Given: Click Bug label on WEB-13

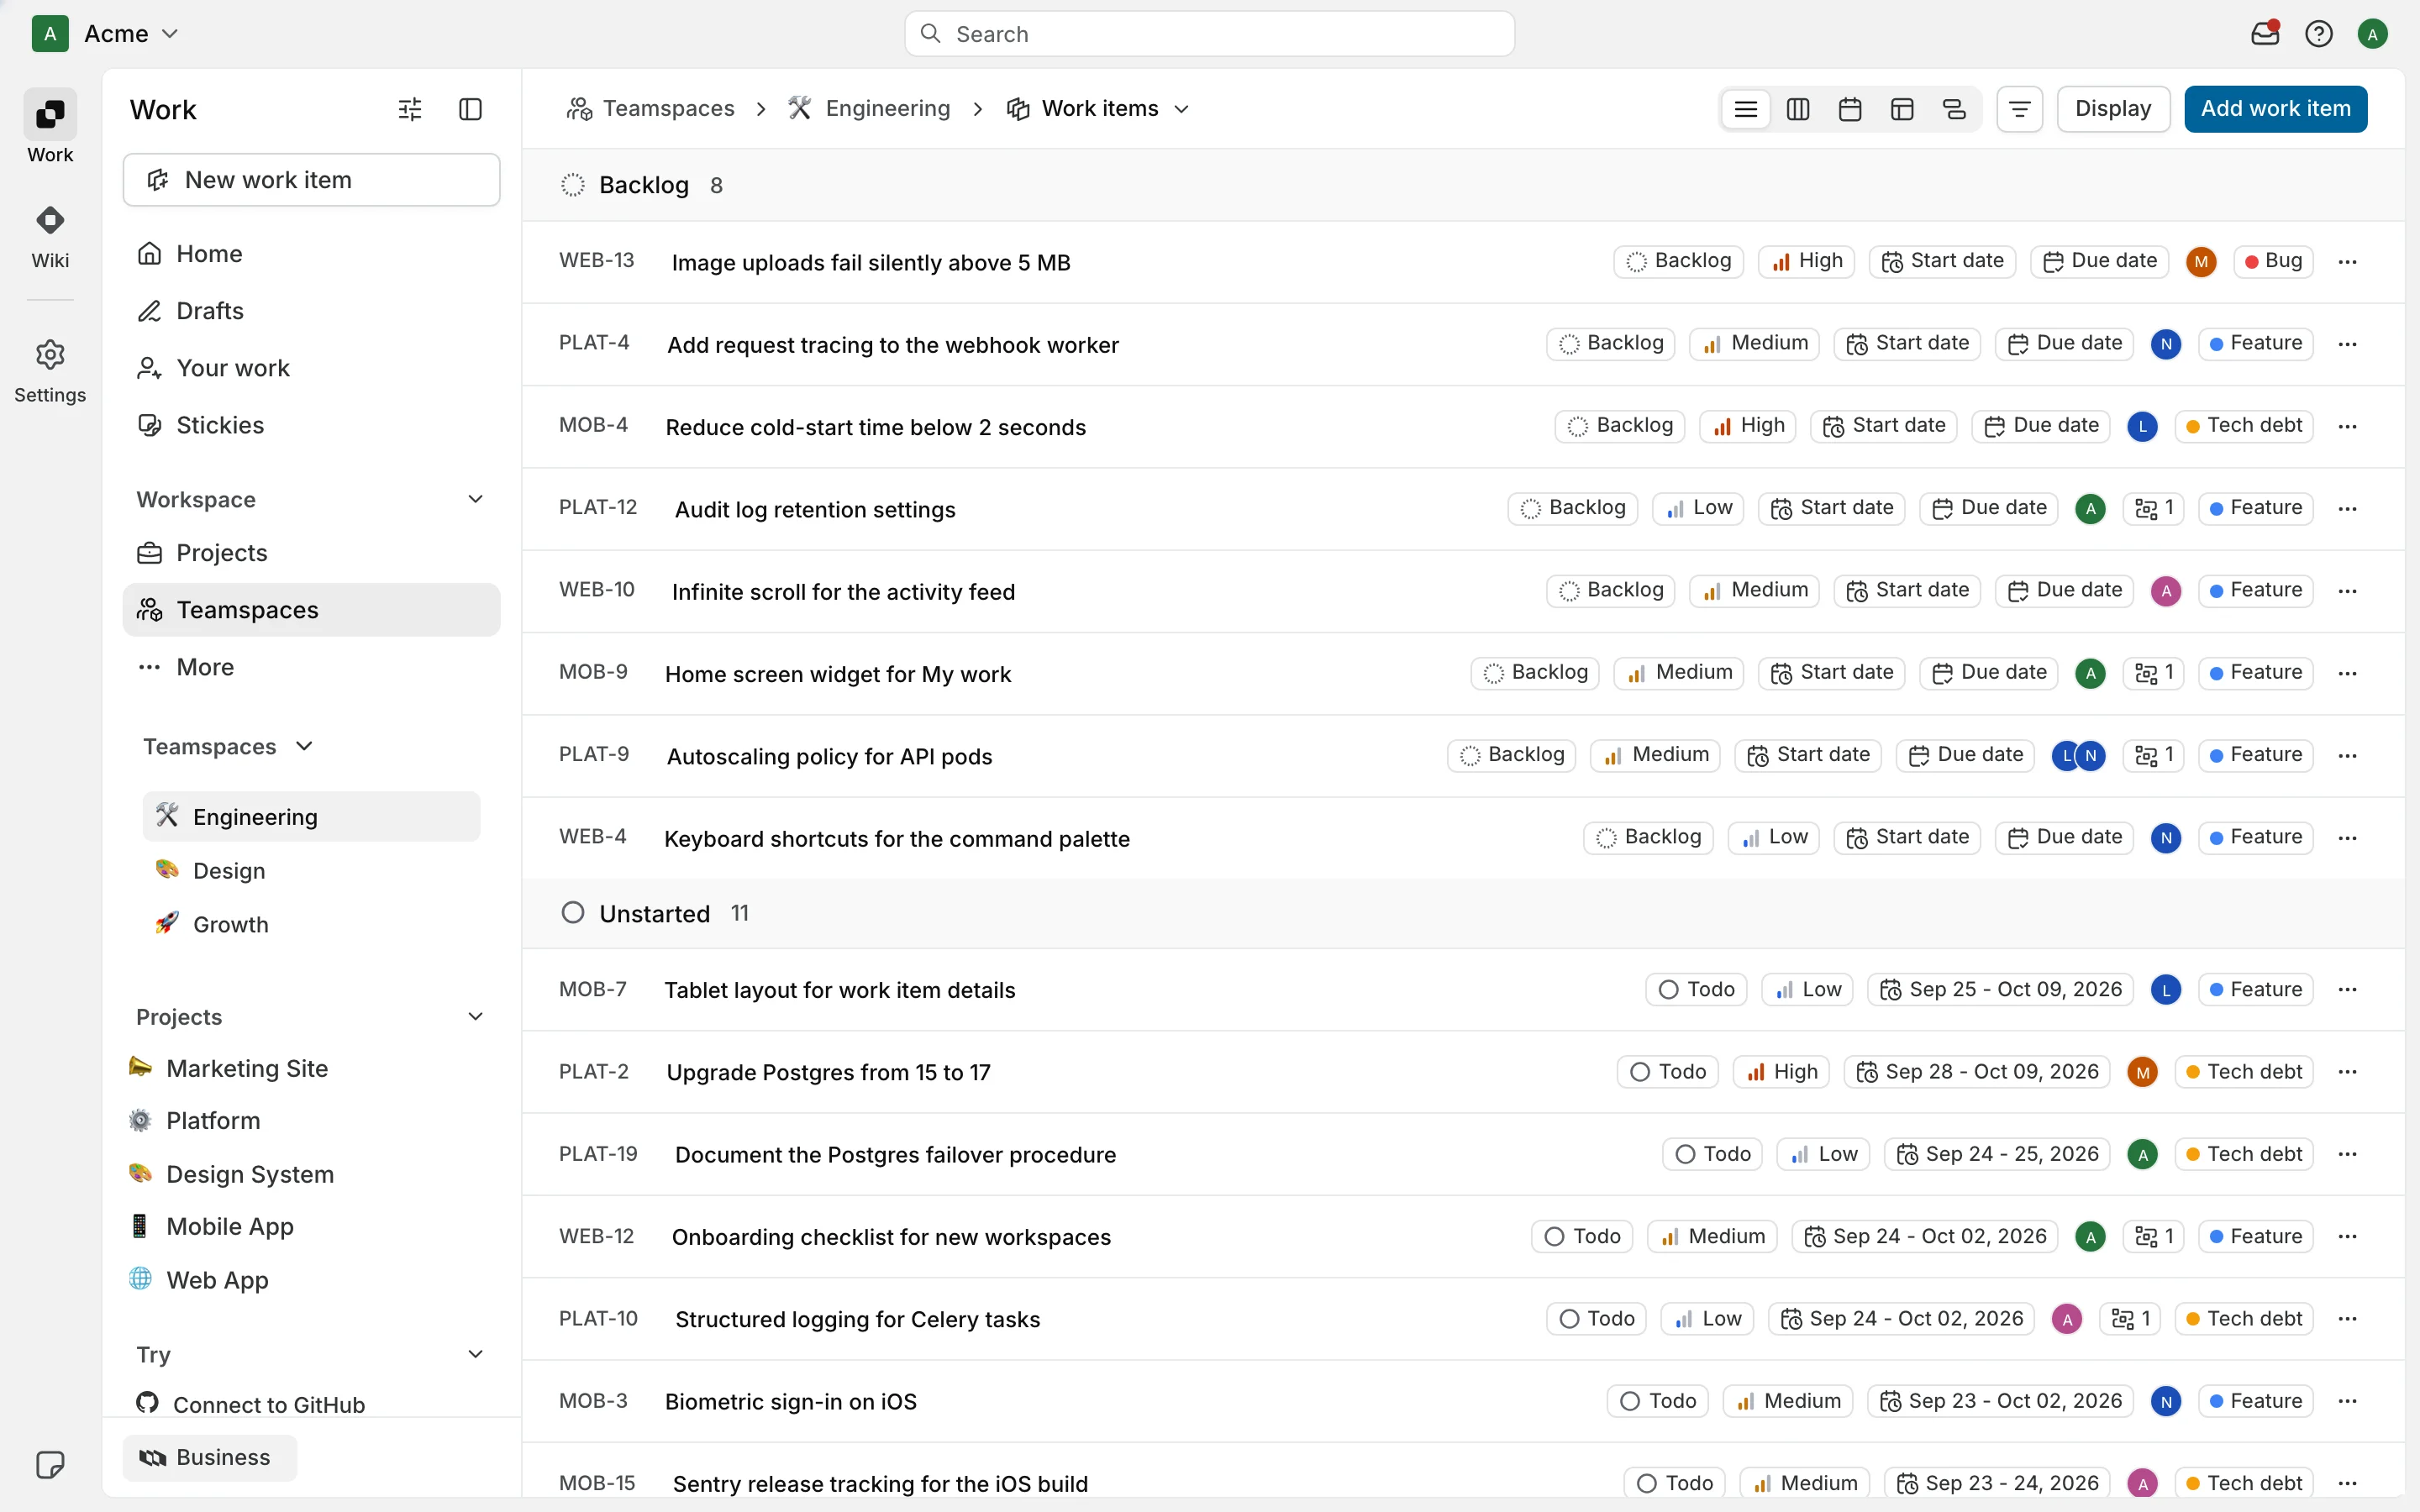Looking at the screenshot, I should point(2273,262).
